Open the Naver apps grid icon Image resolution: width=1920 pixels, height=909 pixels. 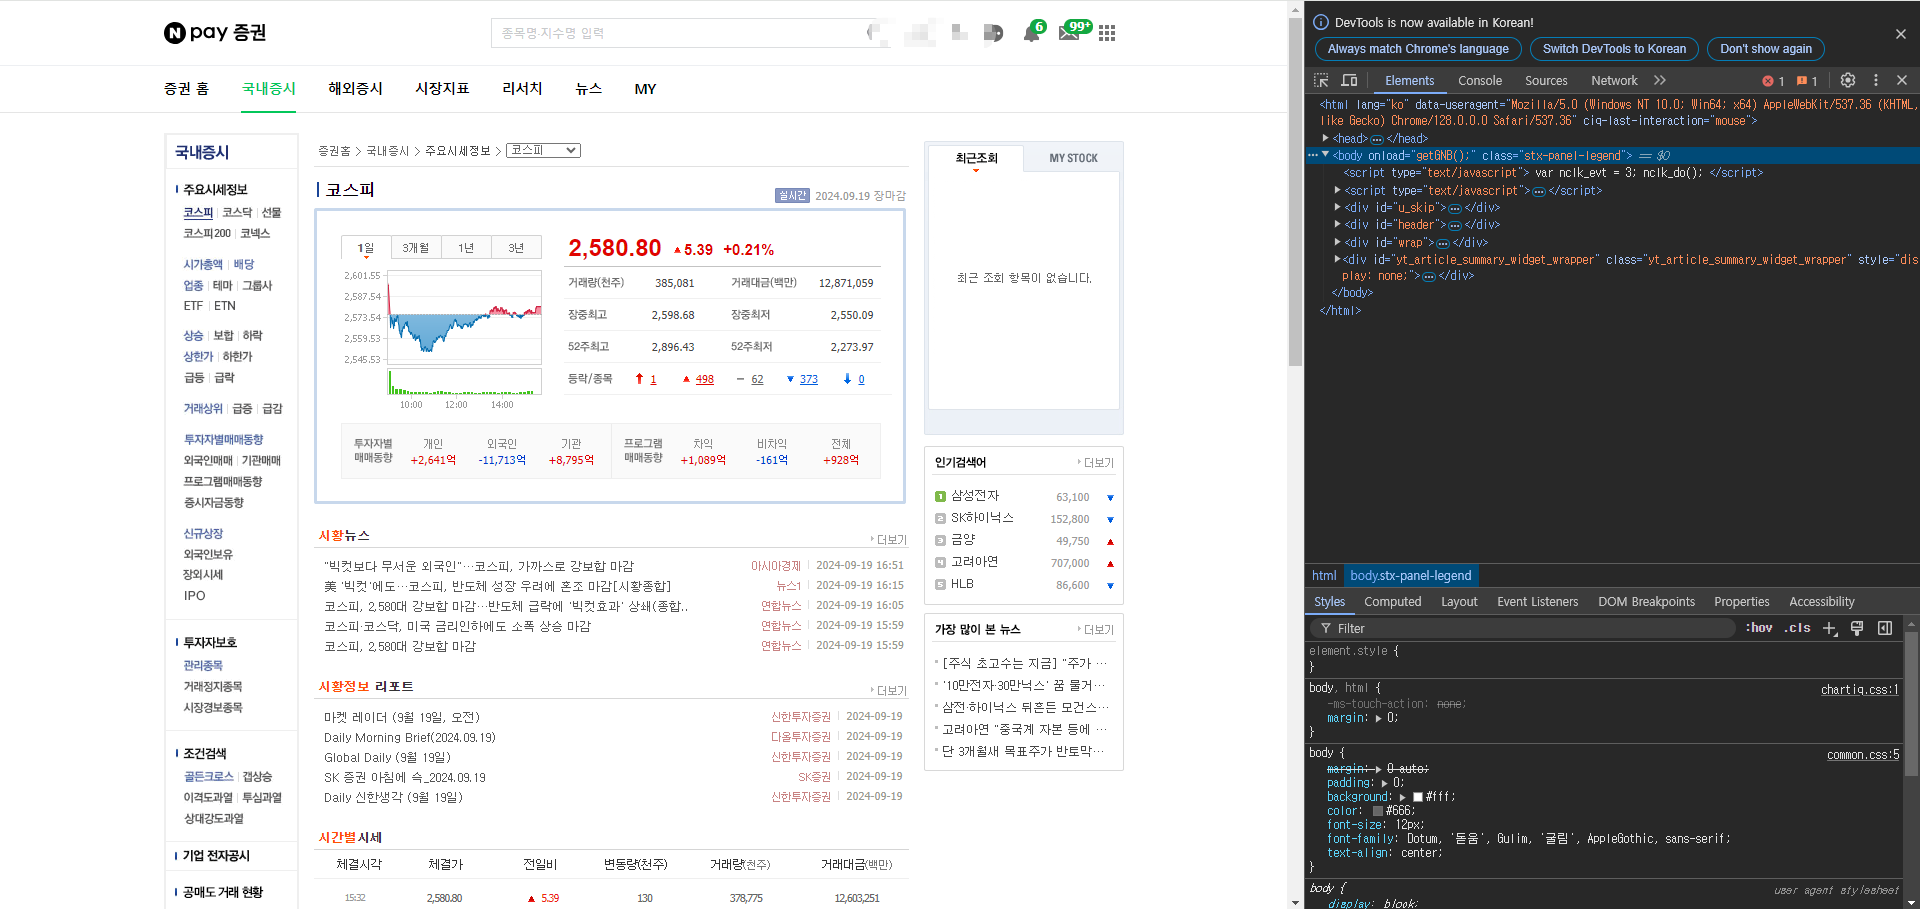coord(1107,33)
